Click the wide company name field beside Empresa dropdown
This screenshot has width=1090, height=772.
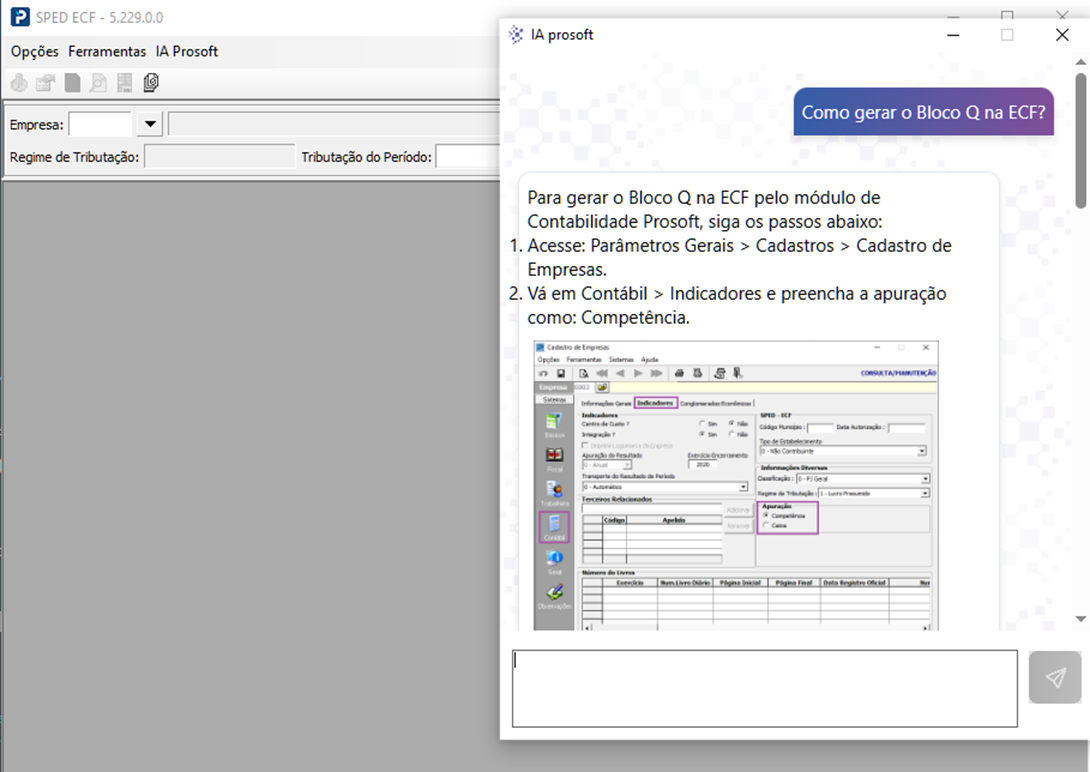(x=334, y=124)
